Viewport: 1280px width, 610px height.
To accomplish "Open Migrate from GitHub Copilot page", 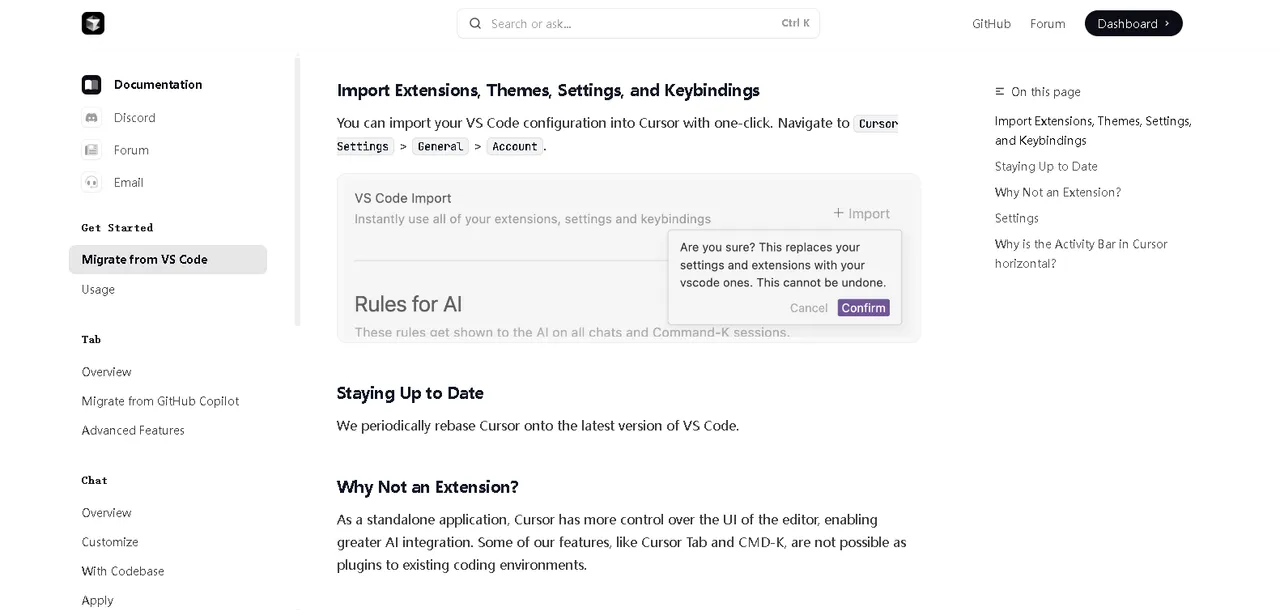I will 160,401.
